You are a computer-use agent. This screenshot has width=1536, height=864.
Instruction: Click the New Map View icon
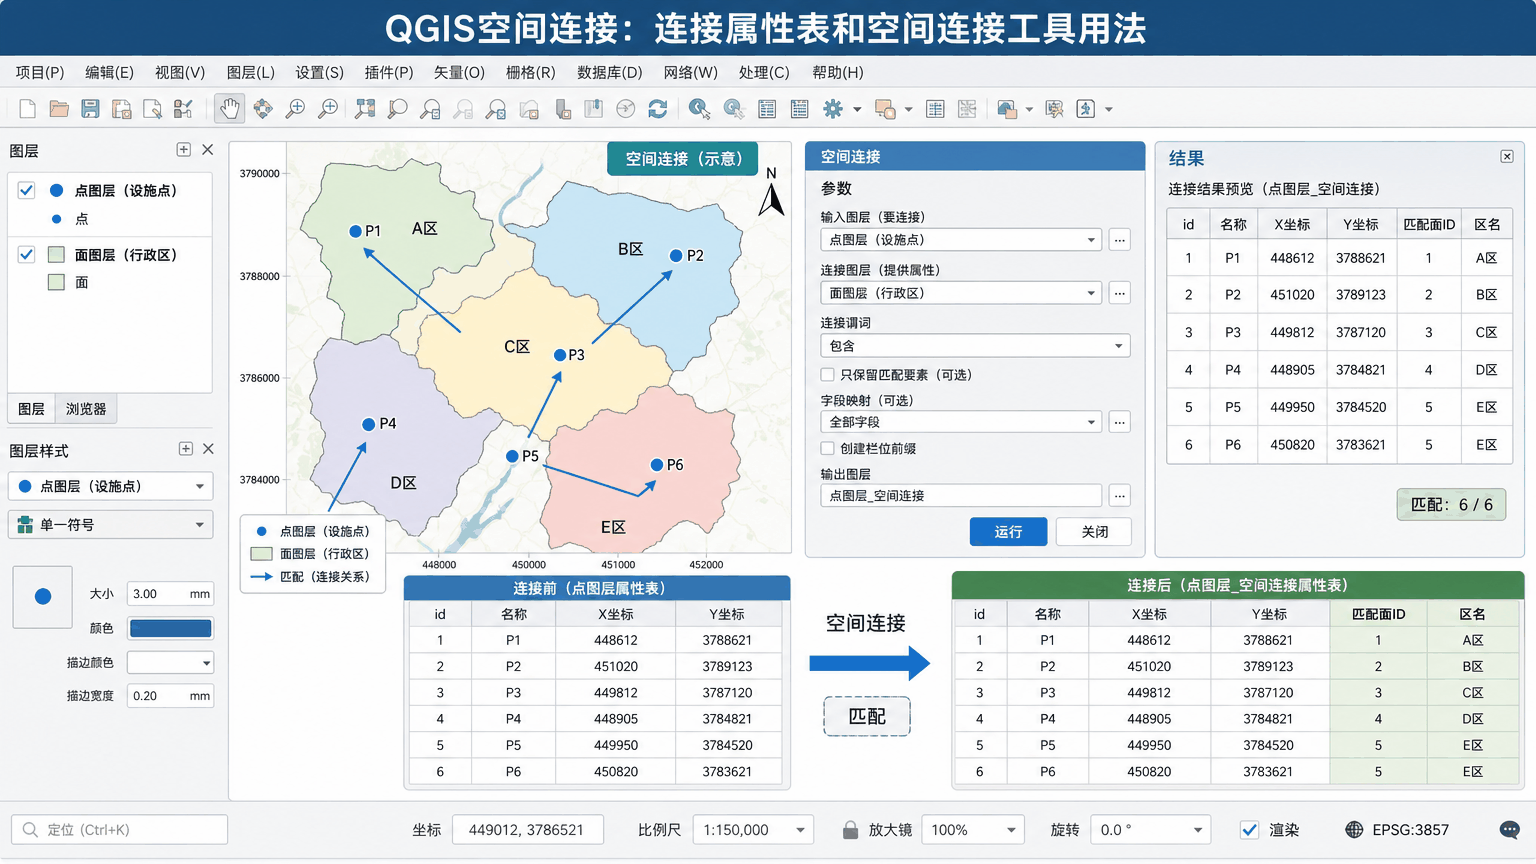[530, 109]
